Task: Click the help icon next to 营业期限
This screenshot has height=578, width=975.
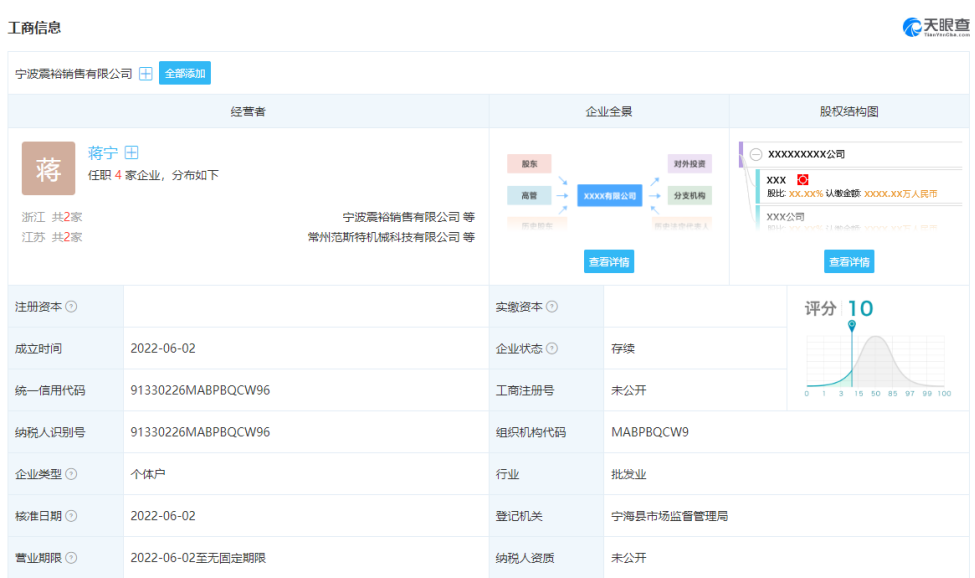Action: click(x=71, y=558)
